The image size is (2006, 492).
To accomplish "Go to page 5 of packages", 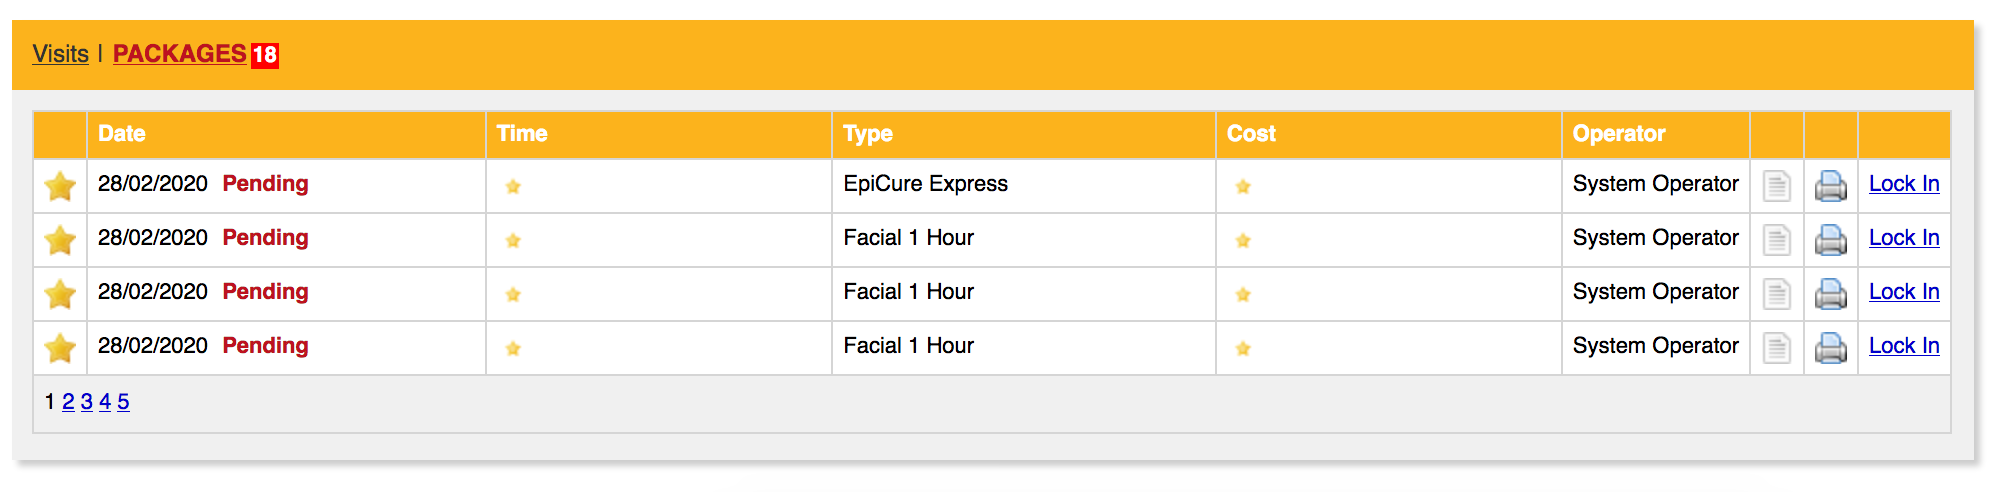I will click(123, 402).
